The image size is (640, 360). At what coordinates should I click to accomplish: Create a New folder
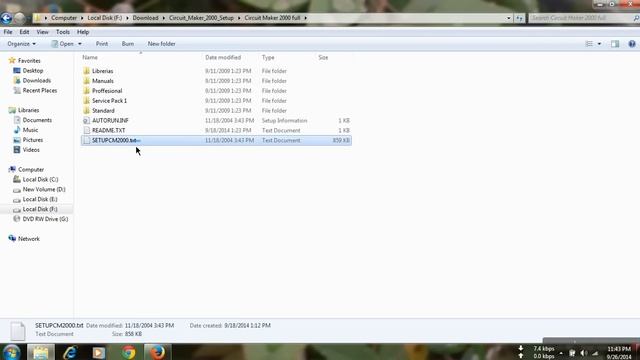(x=162, y=44)
